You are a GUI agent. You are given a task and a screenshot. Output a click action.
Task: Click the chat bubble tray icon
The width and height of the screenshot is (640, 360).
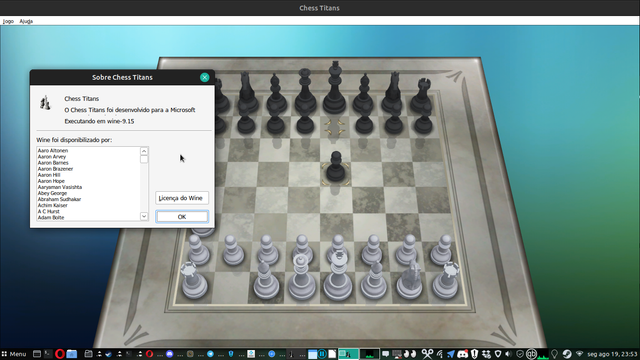click(385, 354)
